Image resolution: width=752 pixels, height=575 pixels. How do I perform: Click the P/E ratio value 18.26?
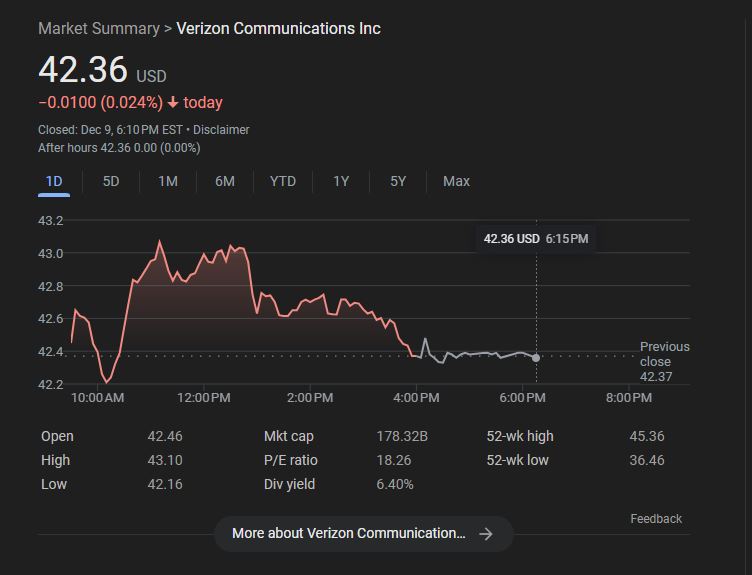[x=394, y=460]
